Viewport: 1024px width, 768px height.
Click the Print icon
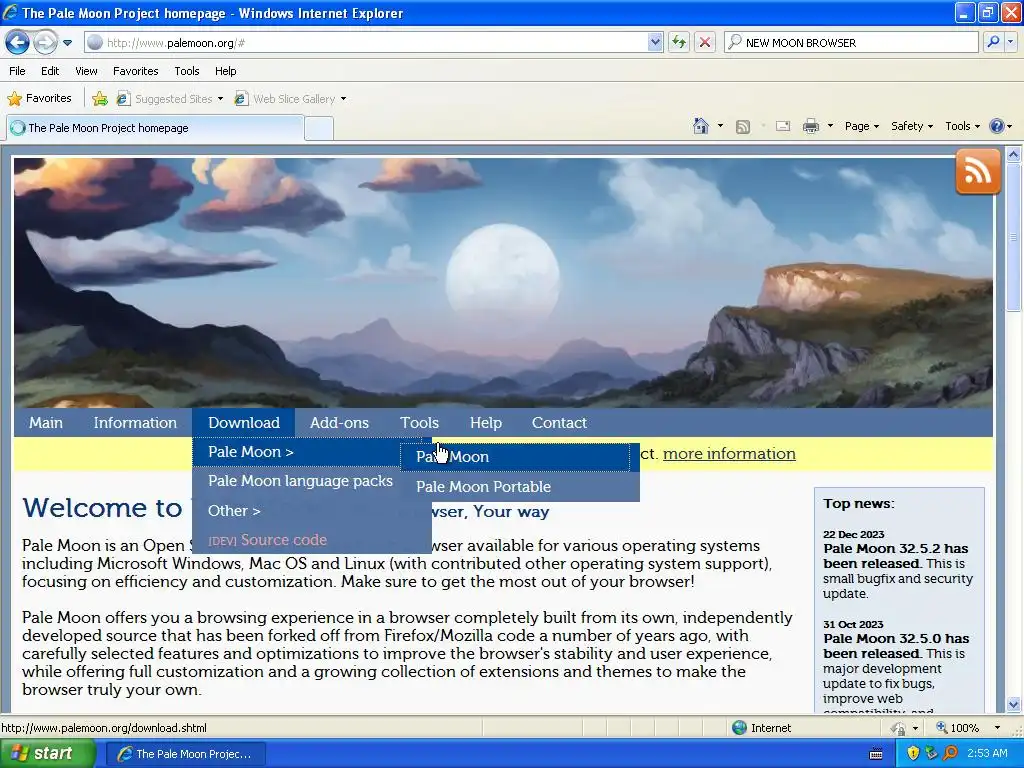810,126
